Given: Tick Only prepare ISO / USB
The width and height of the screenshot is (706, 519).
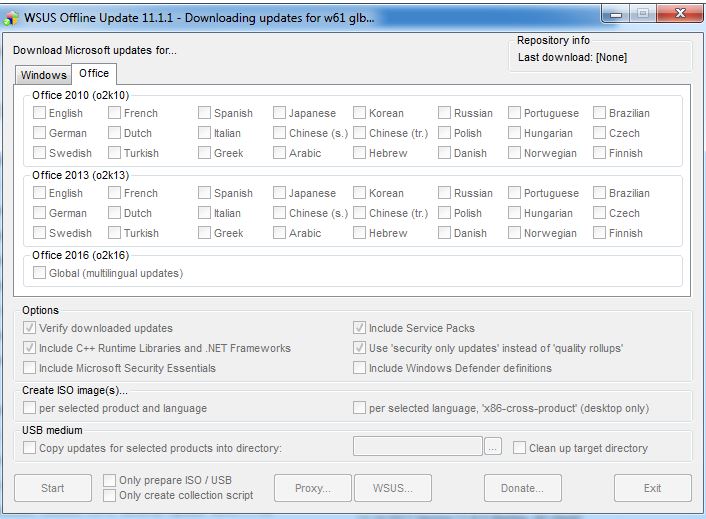Looking at the screenshot, I should pos(109,480).
